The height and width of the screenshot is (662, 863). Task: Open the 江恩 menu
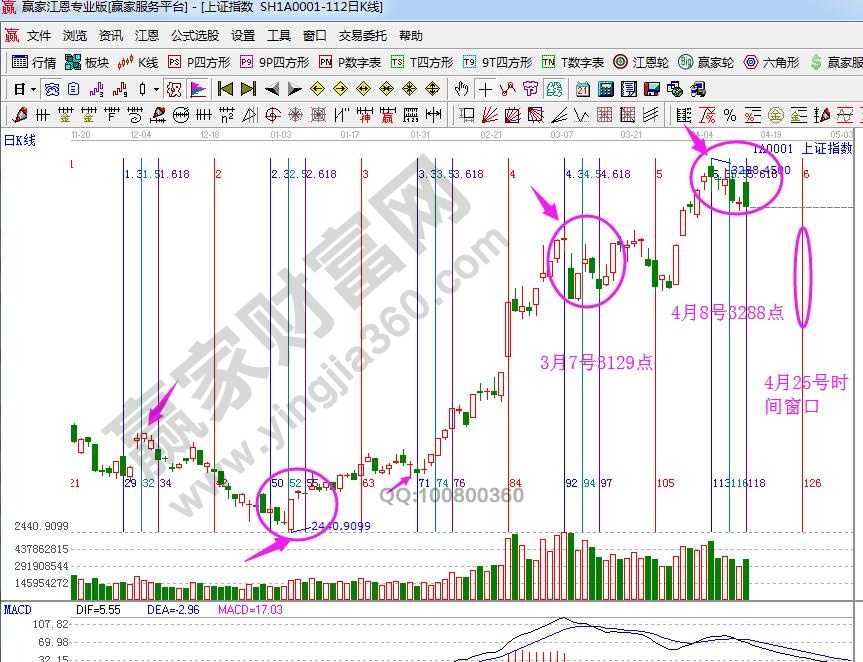pos(147,35)
